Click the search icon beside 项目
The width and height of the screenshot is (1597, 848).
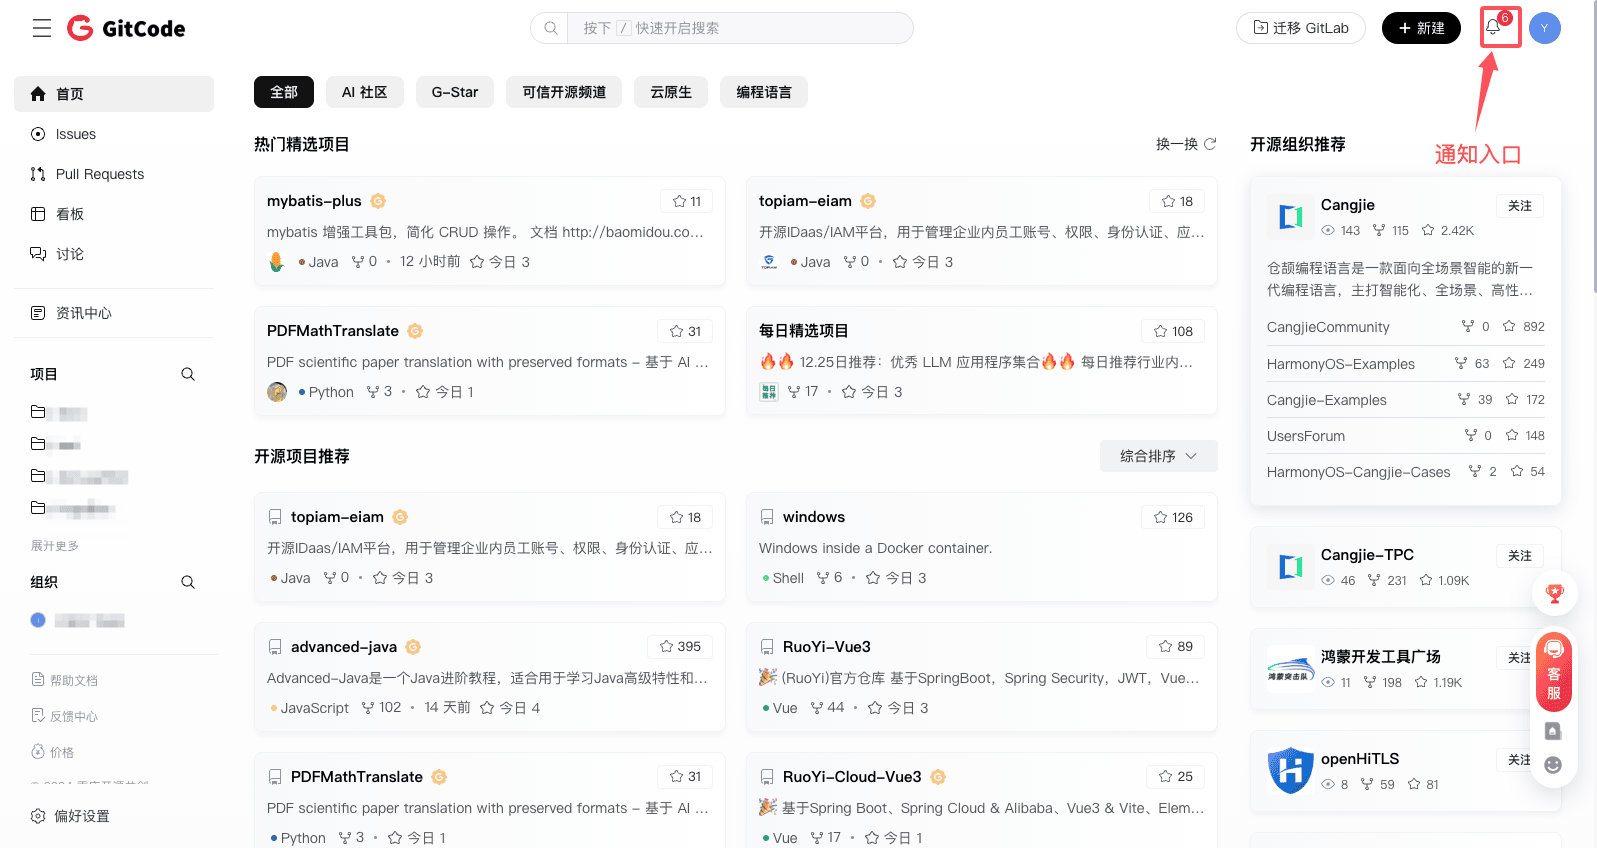[188, 374]
